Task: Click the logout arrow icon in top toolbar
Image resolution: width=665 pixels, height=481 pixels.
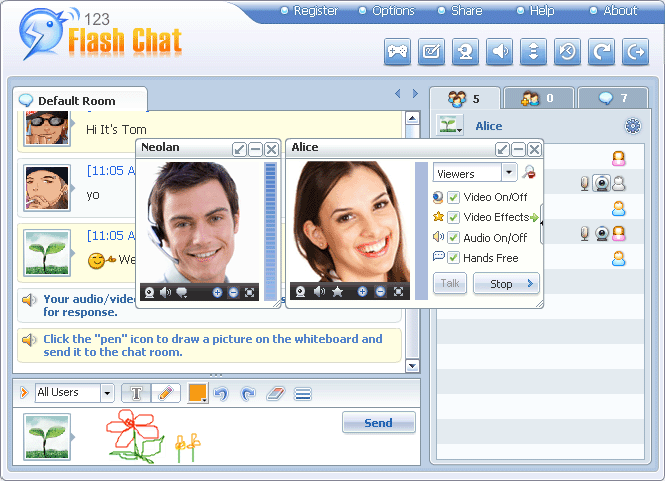Action: point(634,52)
